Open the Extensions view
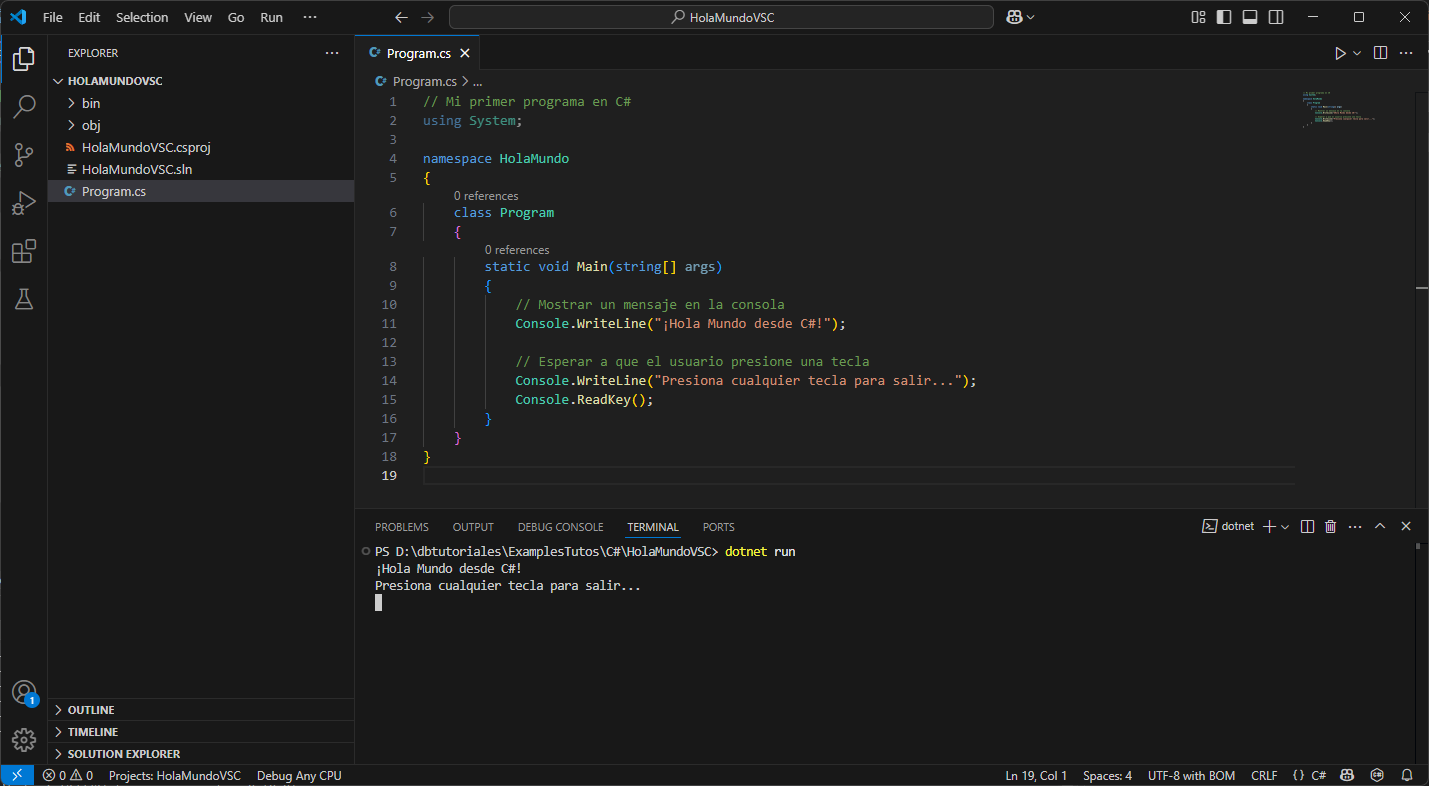This screenshot has width=1429, height=786. [24, 251]
